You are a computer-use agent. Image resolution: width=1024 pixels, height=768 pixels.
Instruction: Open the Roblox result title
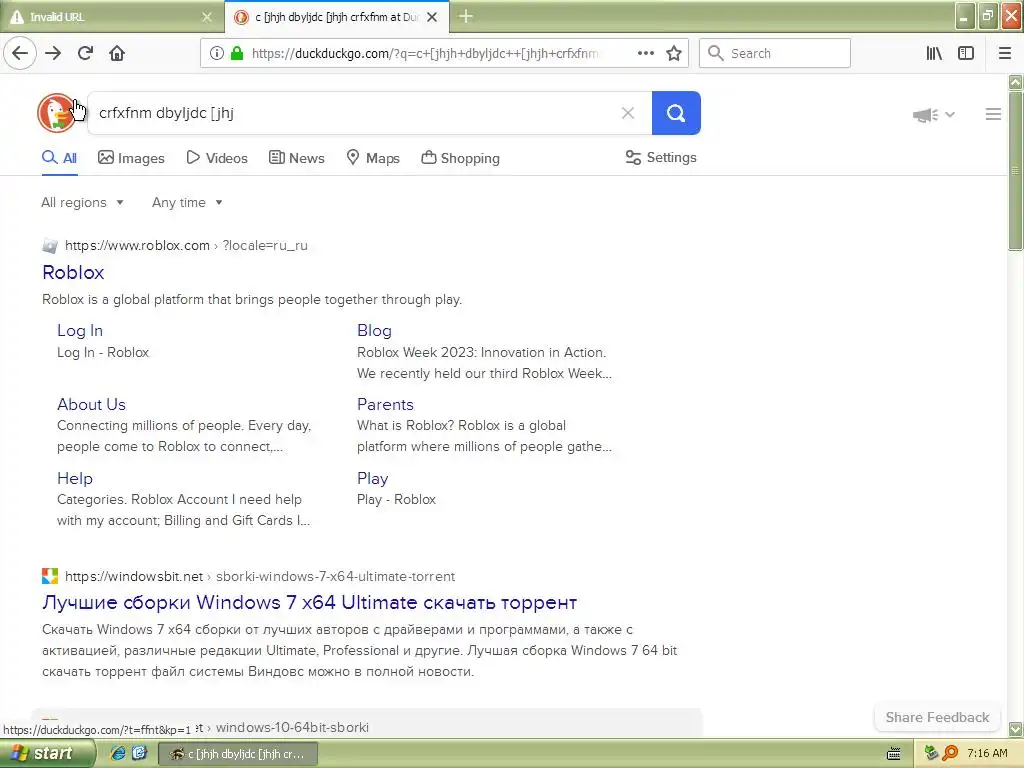(73, 272)
